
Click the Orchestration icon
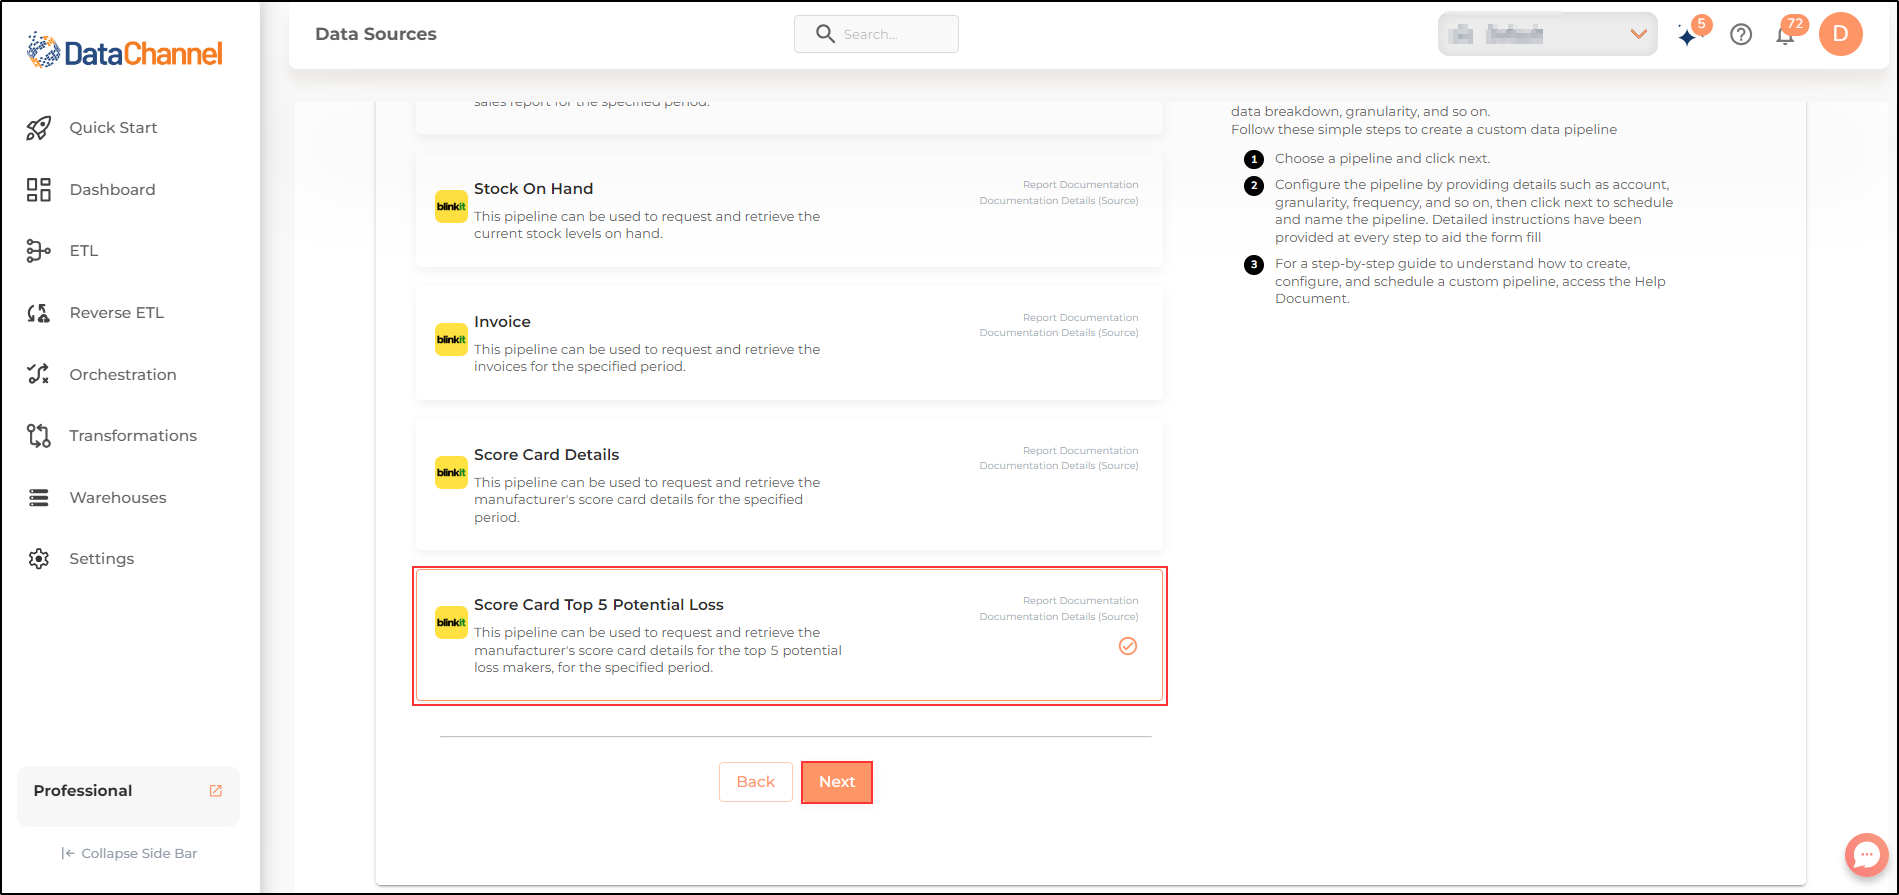pos(38,375)
